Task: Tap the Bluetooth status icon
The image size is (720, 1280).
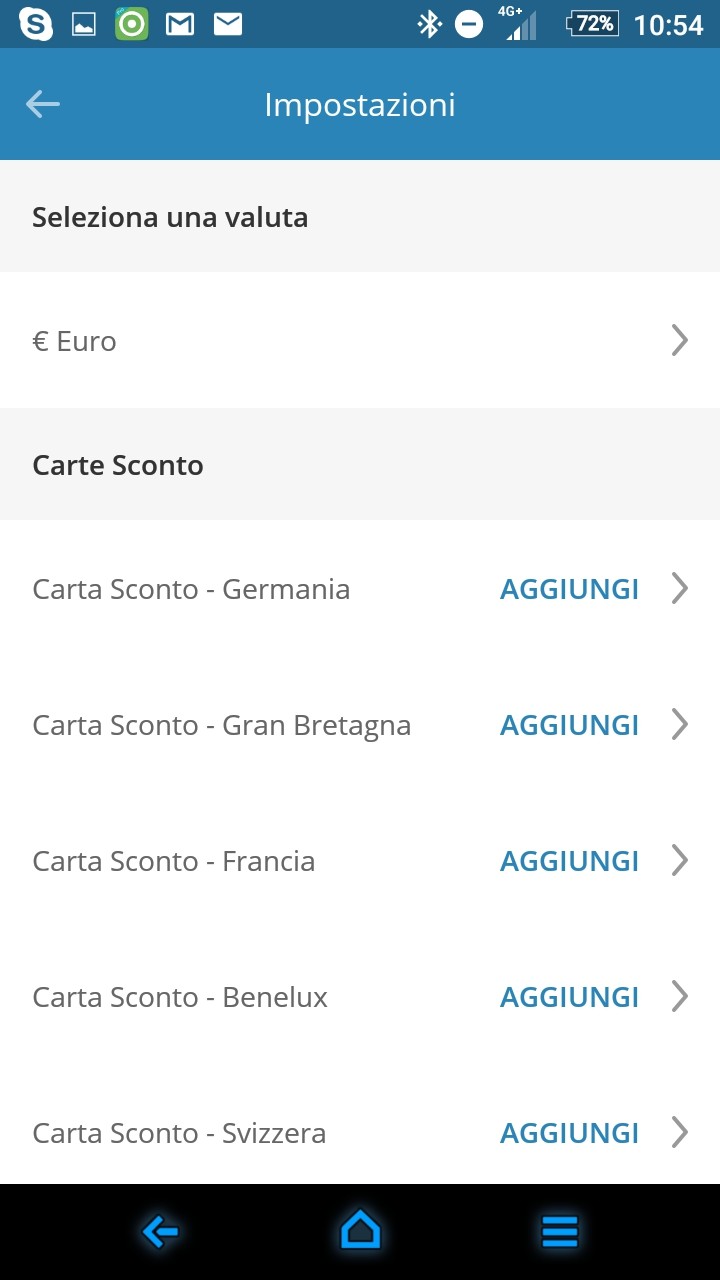Action: pyautogui.click(x=429, y=24)
